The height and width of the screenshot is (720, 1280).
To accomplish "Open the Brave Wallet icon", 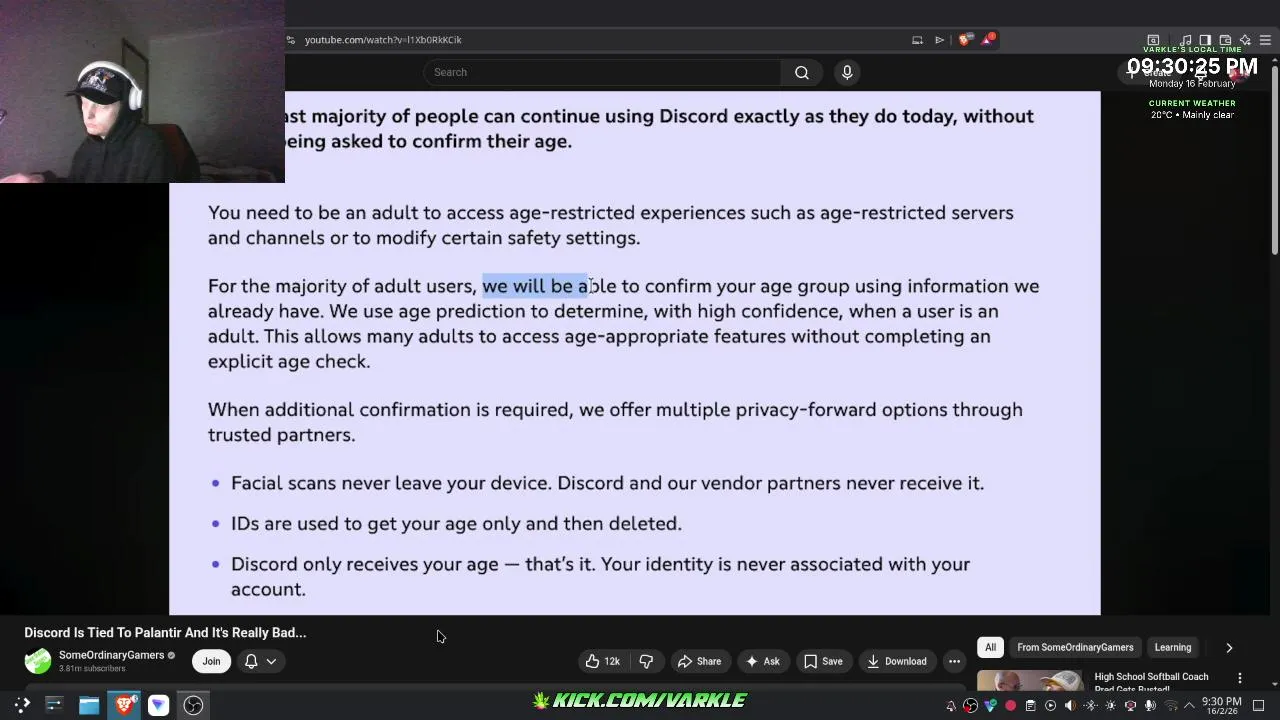I will tap(1225, 40).
